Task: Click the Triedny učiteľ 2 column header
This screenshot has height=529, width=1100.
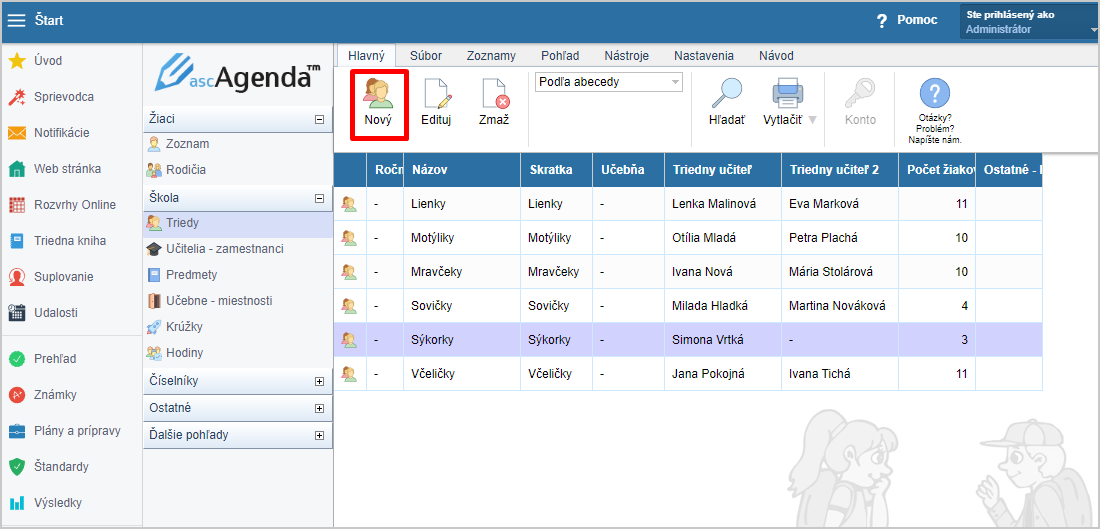Action: tap(840, 170)
